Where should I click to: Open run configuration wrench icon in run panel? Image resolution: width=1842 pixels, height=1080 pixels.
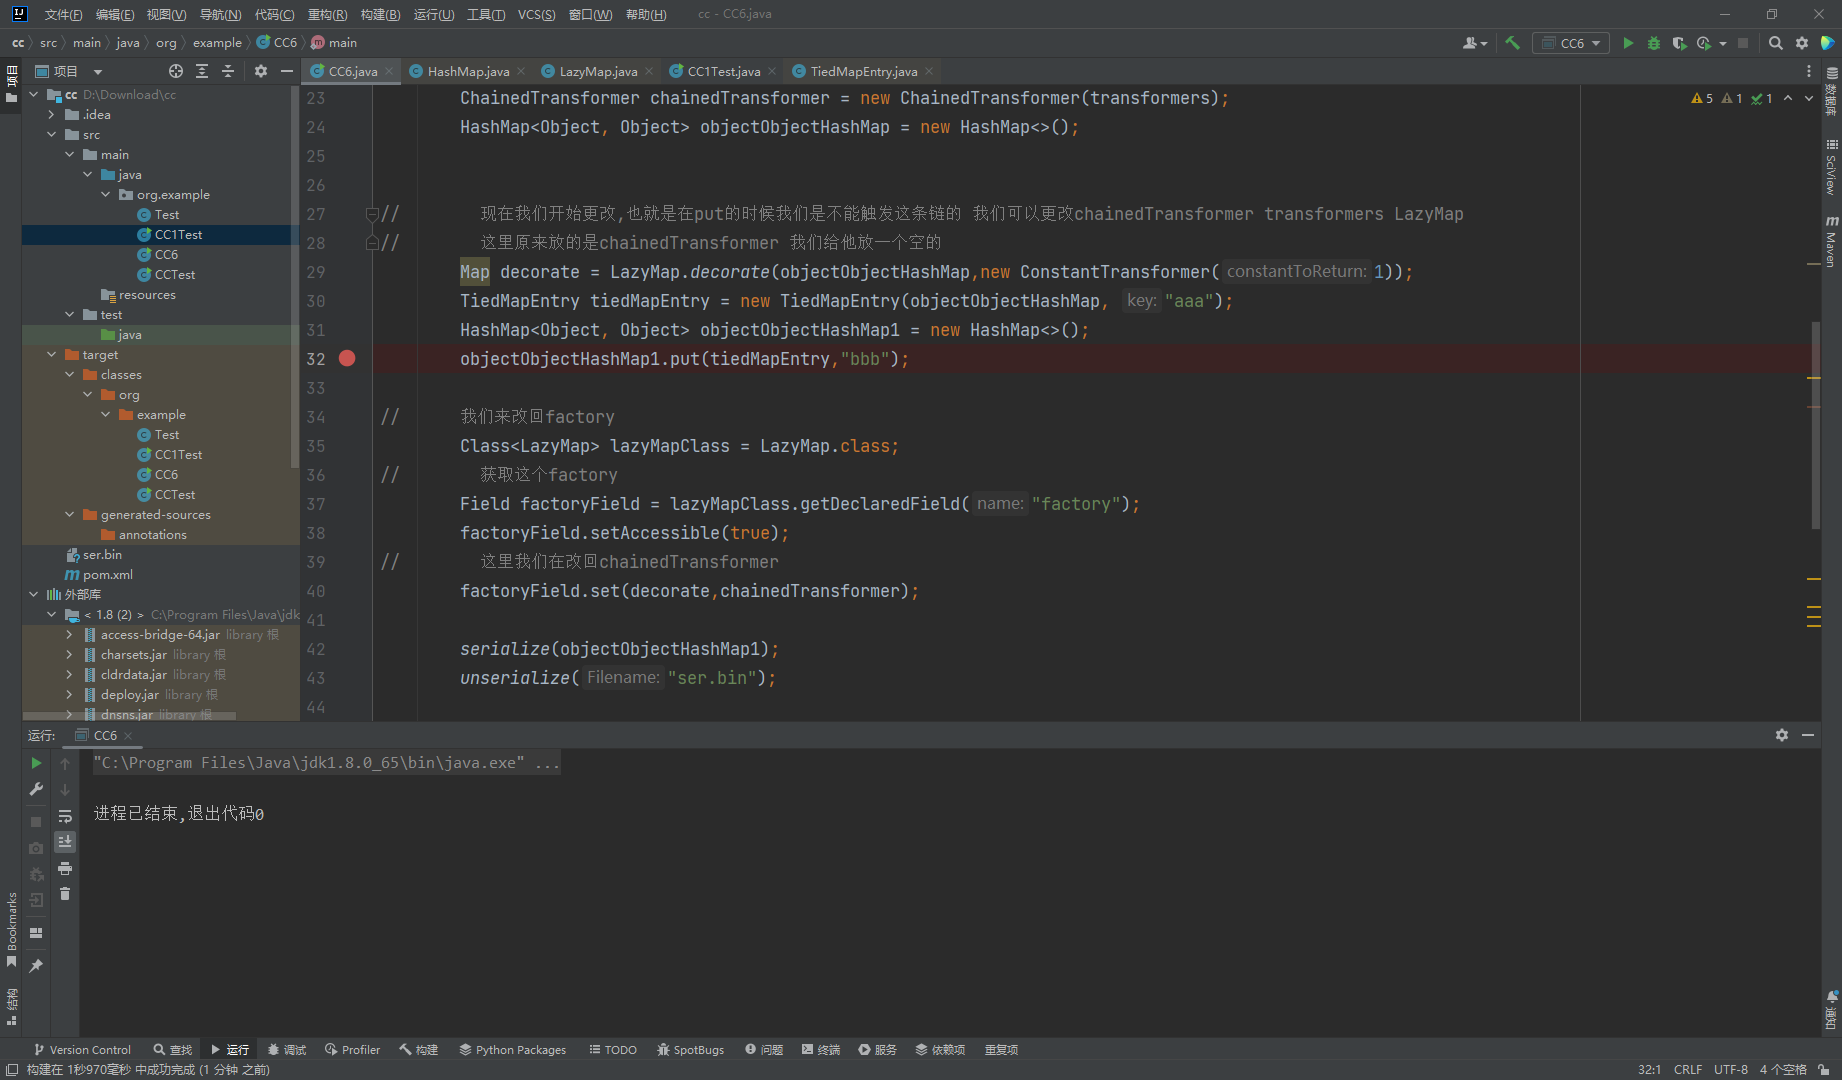click(x=36, y=789)
